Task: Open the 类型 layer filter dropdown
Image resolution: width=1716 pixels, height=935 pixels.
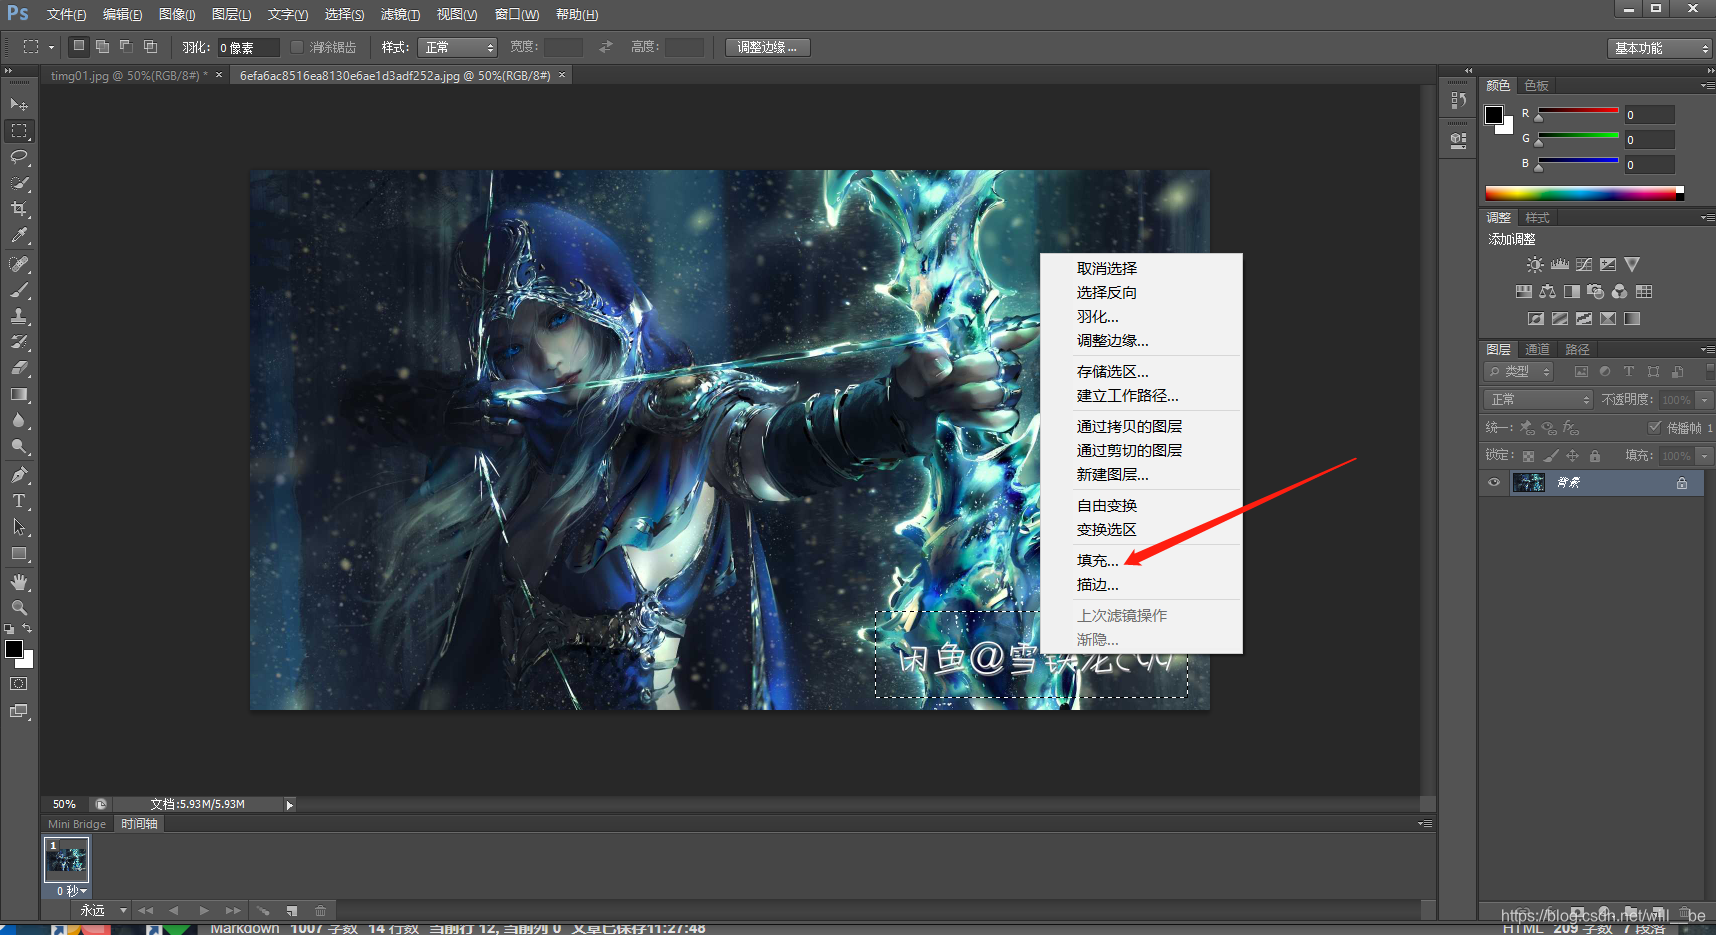Action: pos(1518,372)
